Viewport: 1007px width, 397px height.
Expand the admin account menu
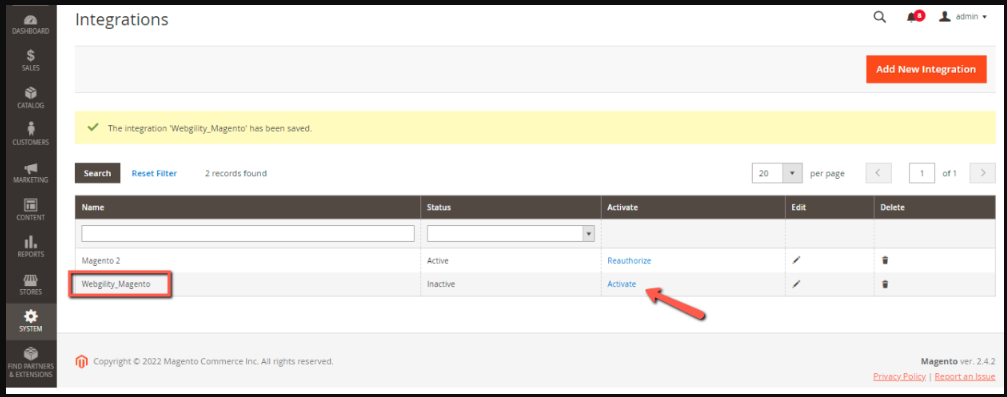(963, 17)
